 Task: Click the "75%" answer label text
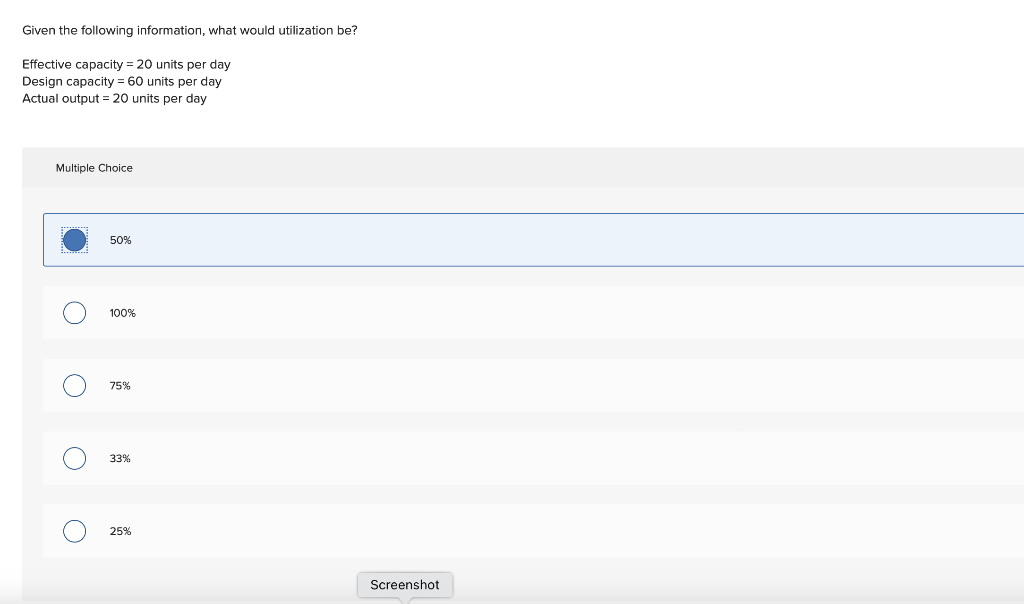120,386
